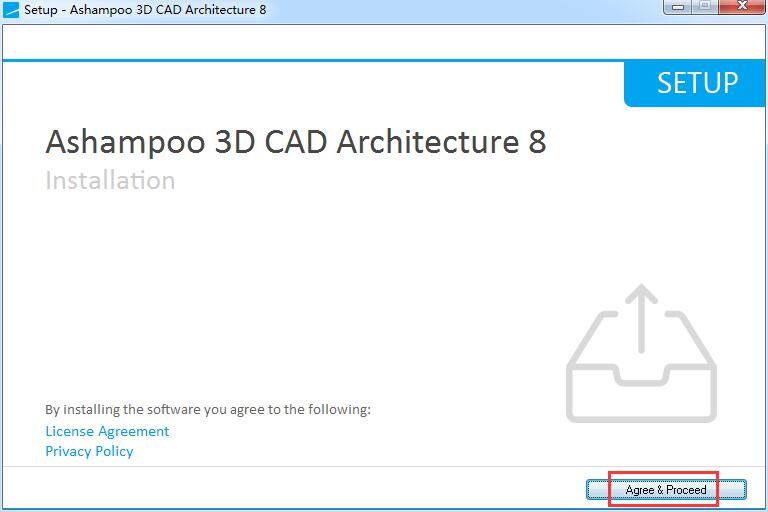The height and width of the screenshot is (512, 768).
Task: Open the License Agreement link
Action: click(107, 431)
